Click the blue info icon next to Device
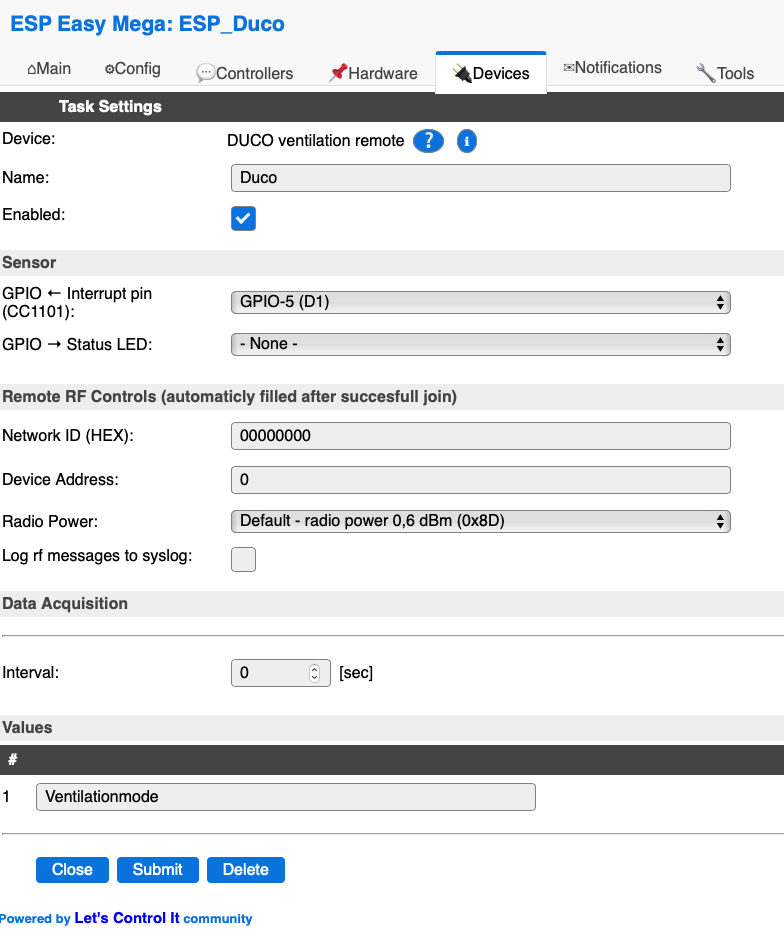 [467, 141]
